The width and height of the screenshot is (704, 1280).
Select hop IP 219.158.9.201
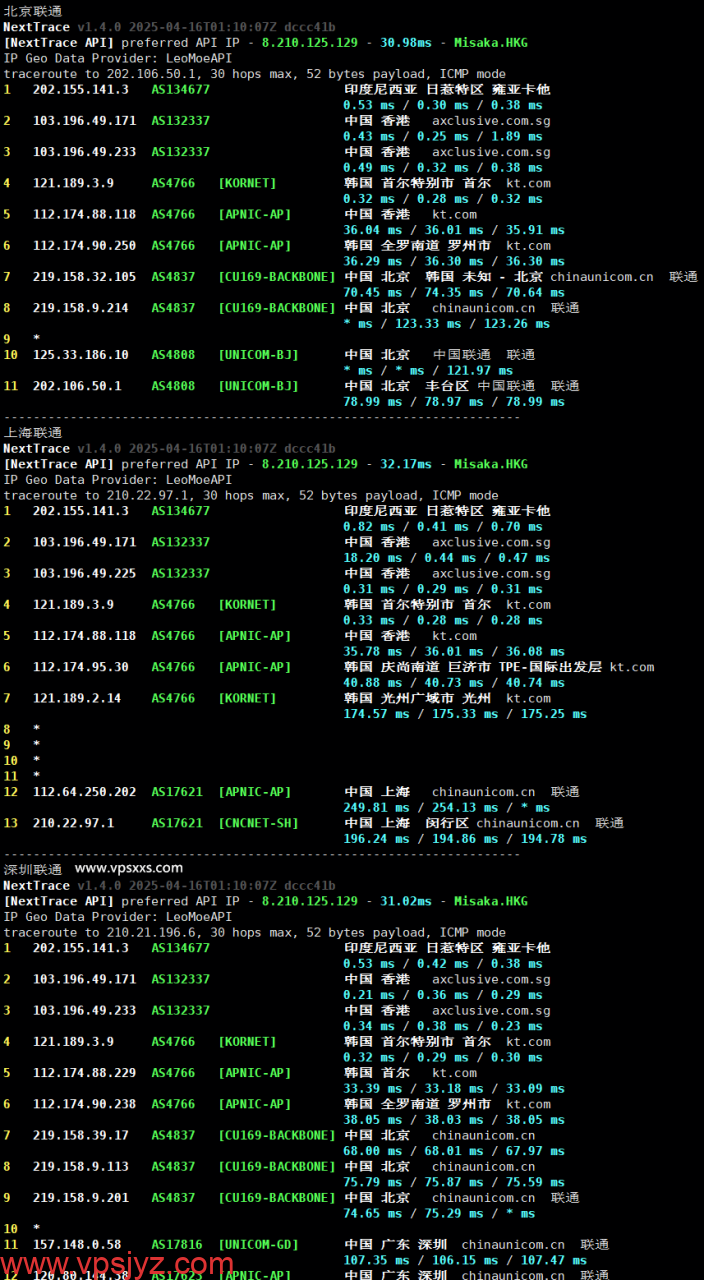(x=81, y=1197)
